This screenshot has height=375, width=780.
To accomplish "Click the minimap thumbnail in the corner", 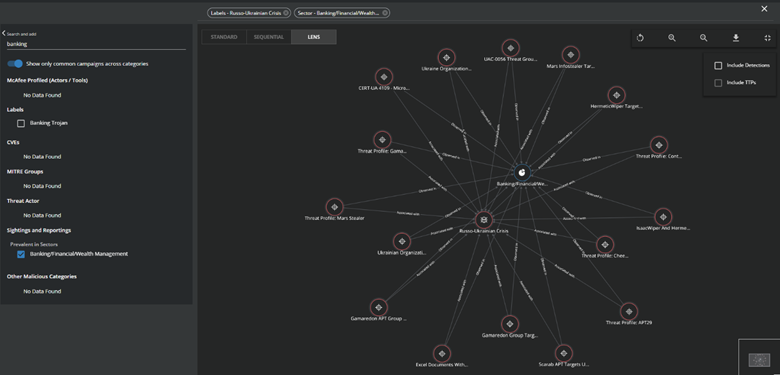I will coord(759,359).
